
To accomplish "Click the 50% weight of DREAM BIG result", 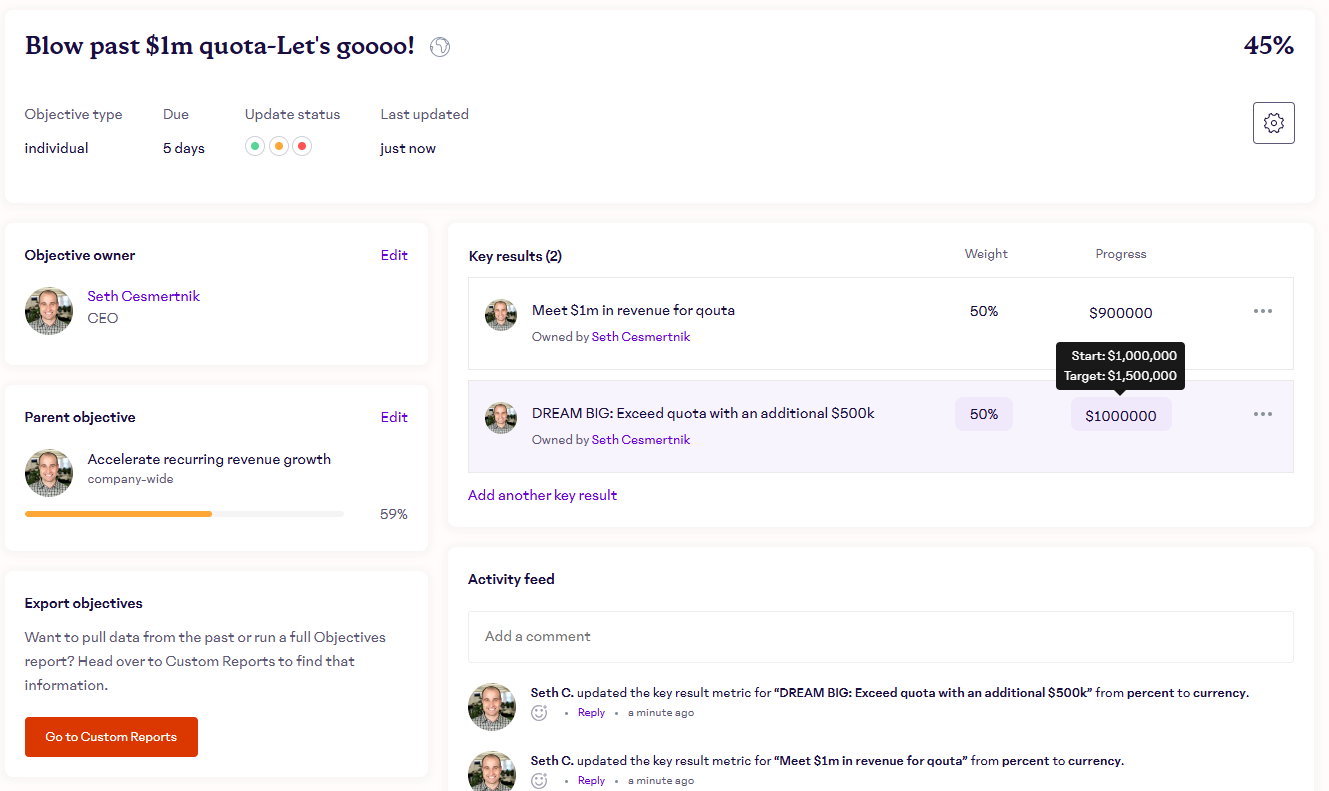I will 984,414.
